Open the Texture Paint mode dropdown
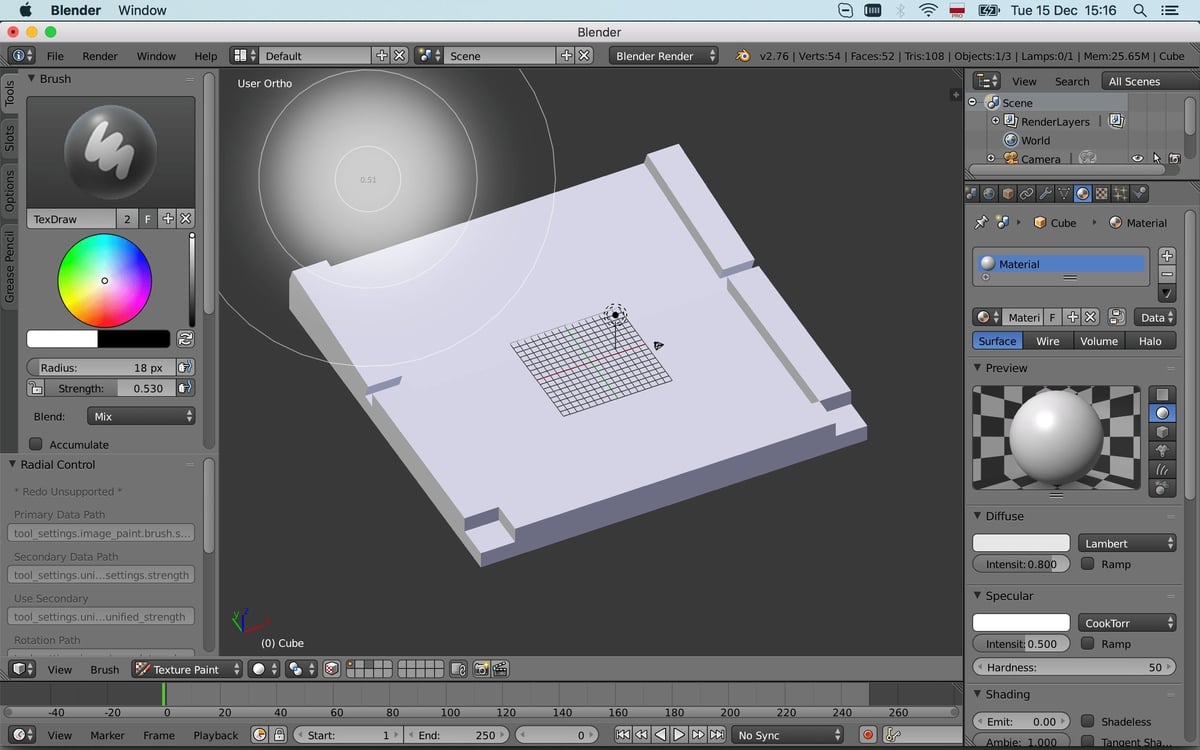1200x750 pixels. [187, 669]
